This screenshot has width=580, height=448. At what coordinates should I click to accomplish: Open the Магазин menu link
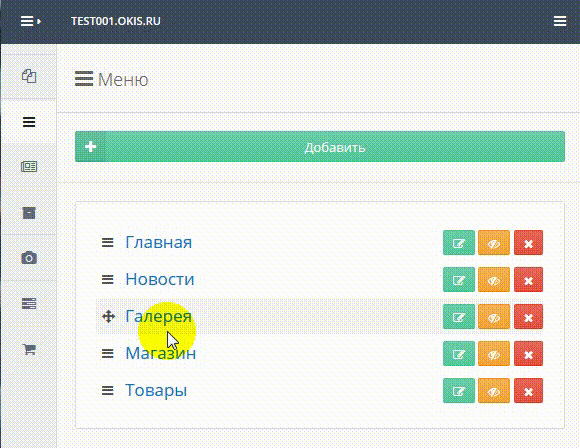[161, 354]
